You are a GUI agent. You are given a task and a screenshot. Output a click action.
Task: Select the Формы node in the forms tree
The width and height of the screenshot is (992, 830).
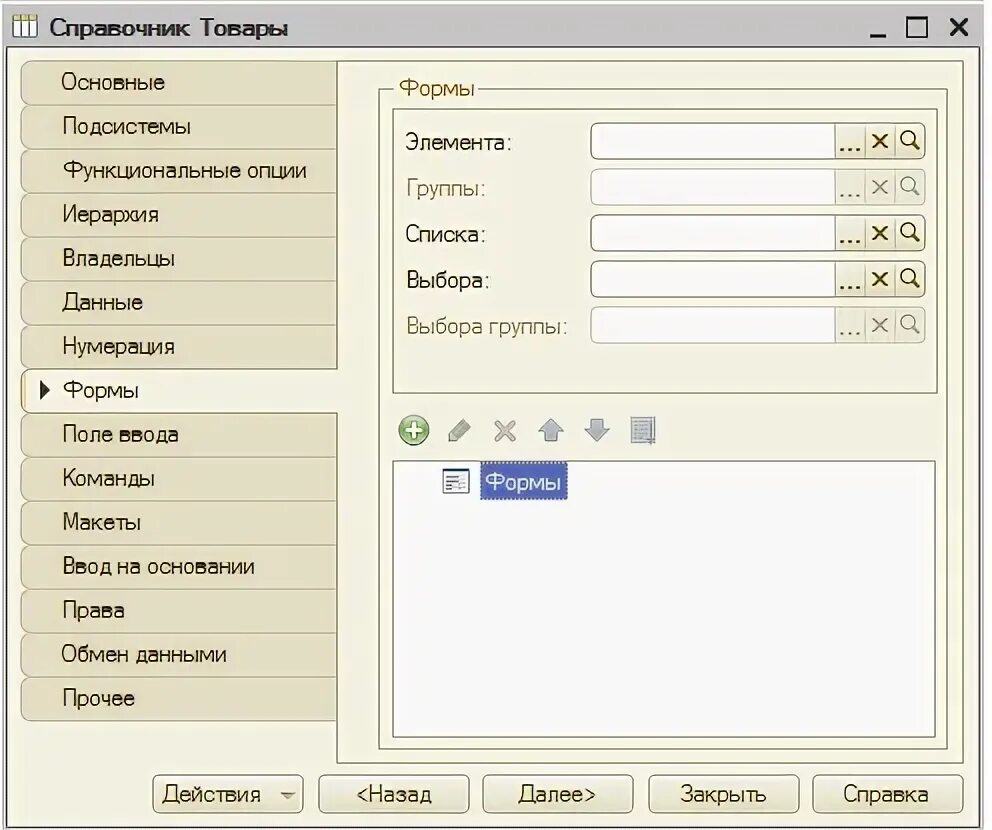523,482
